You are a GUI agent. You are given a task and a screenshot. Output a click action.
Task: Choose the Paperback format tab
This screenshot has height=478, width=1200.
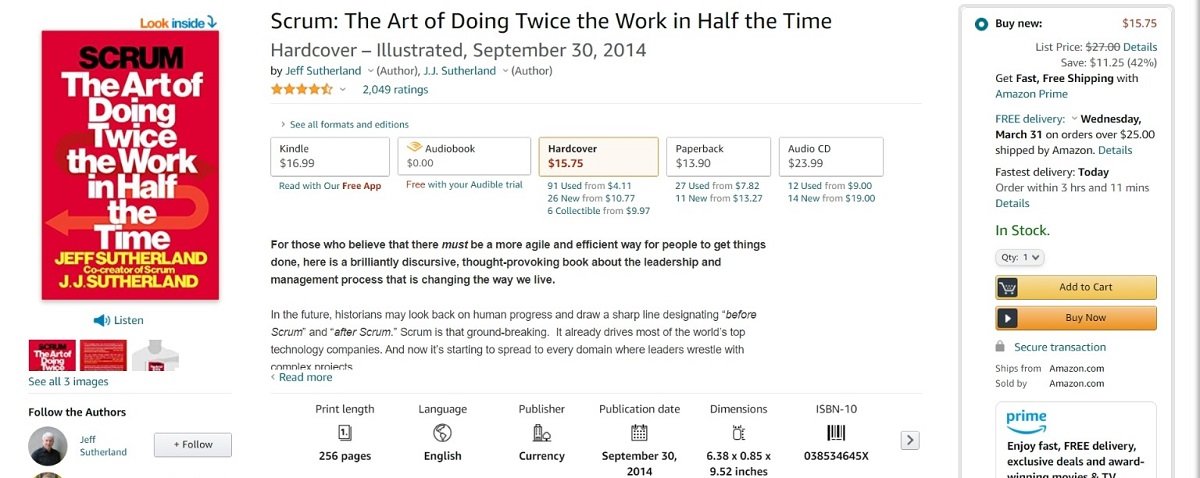717,156
